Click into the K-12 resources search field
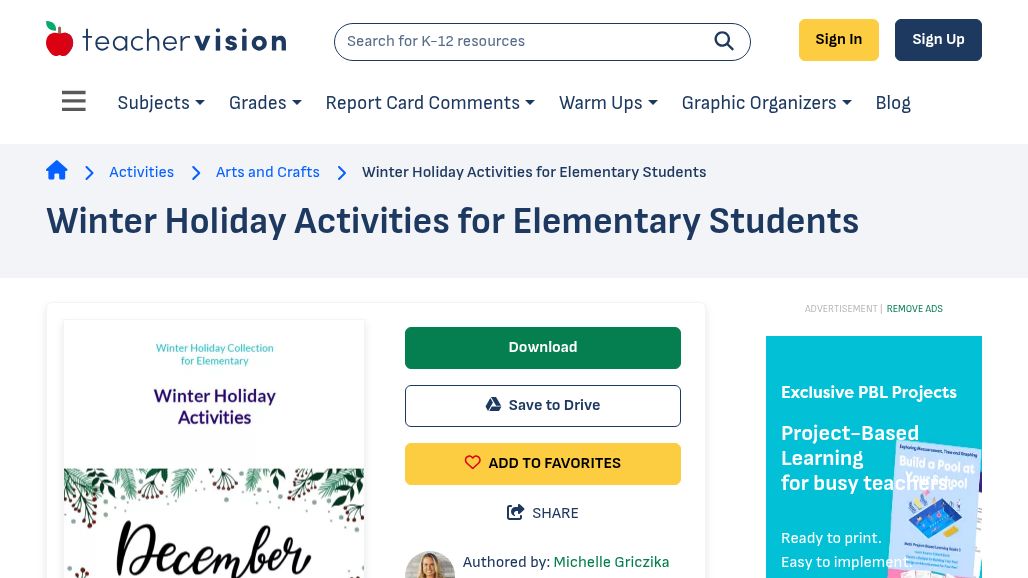The width and height of the screenshot is (1028, 578). click(x=520, y=41)
